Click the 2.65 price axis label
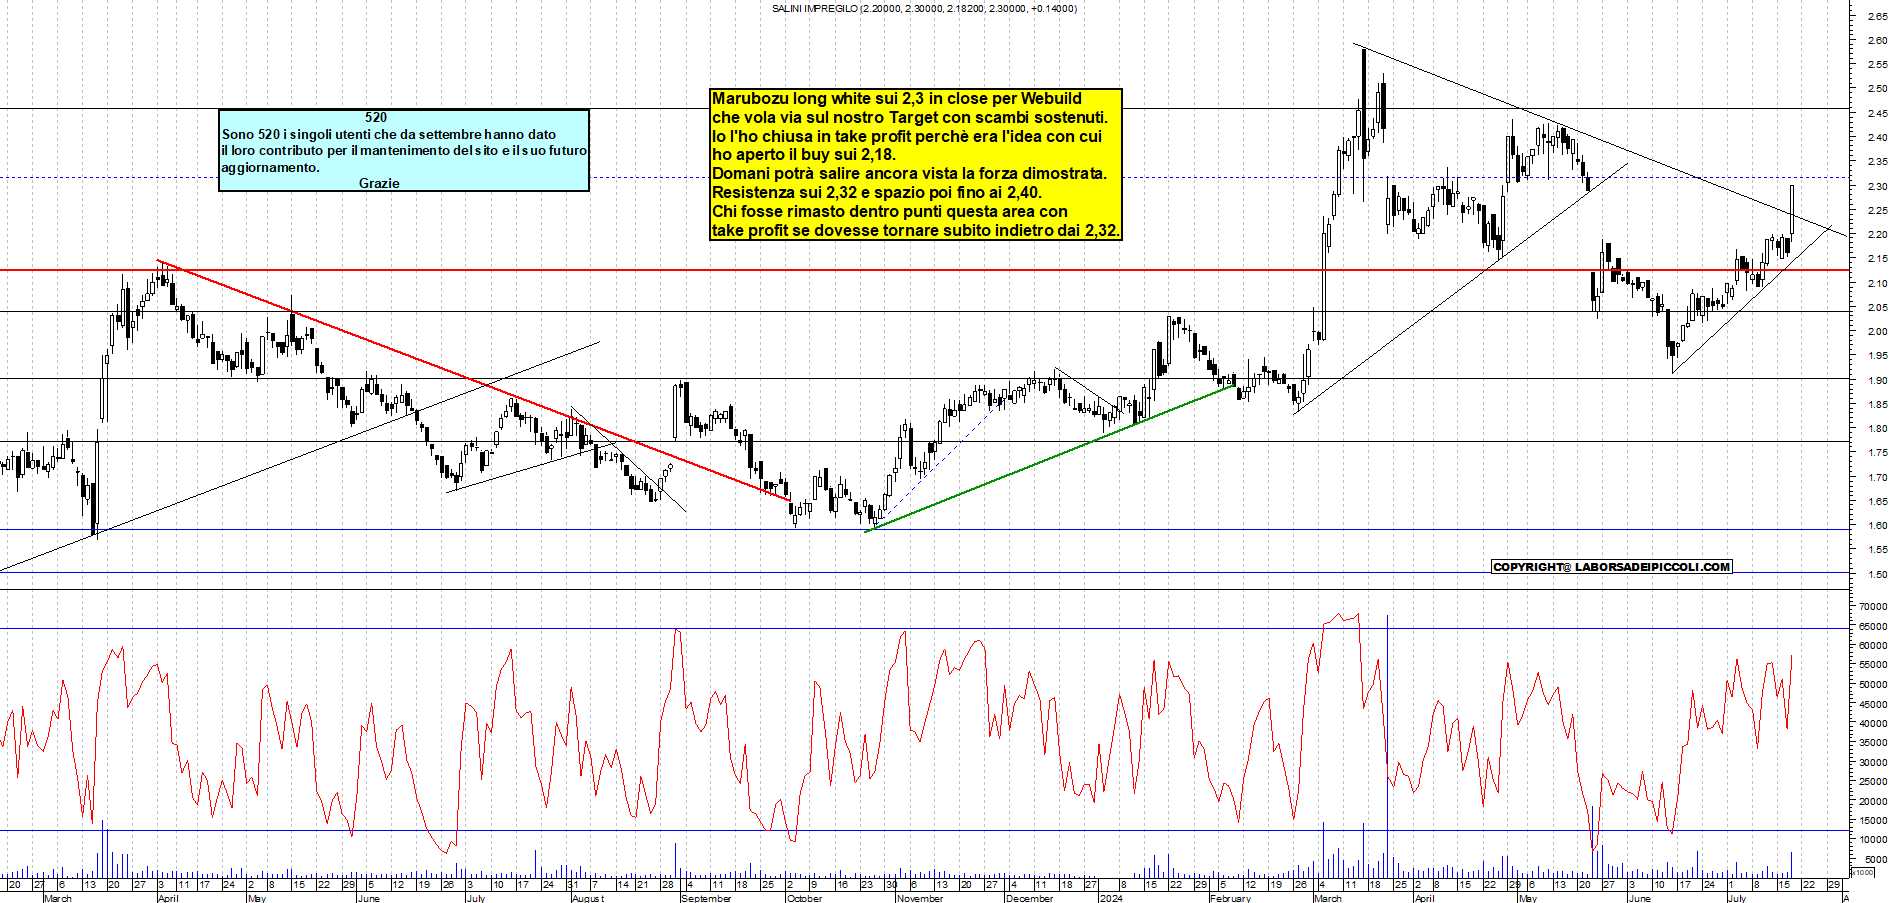This screenshot has width=1890, height=903. click(1877, 16)
